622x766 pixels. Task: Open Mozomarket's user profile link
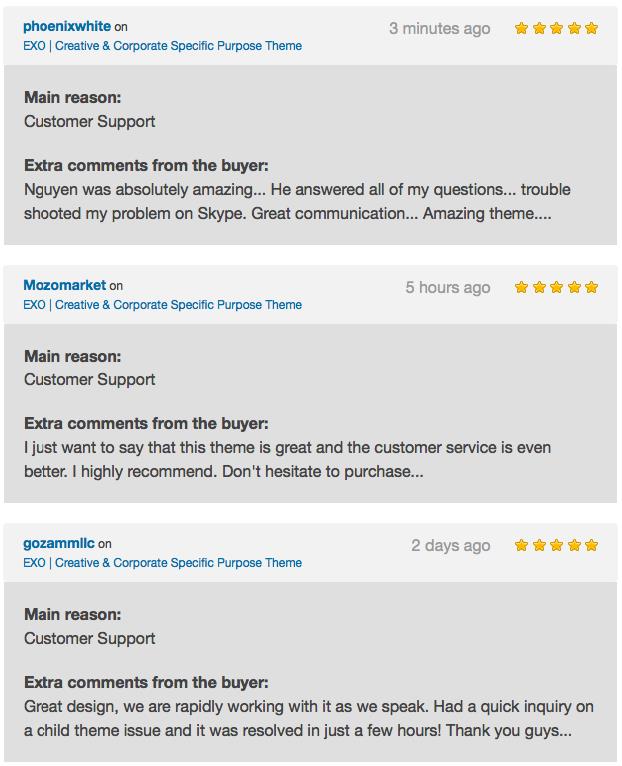pos(64,285)
